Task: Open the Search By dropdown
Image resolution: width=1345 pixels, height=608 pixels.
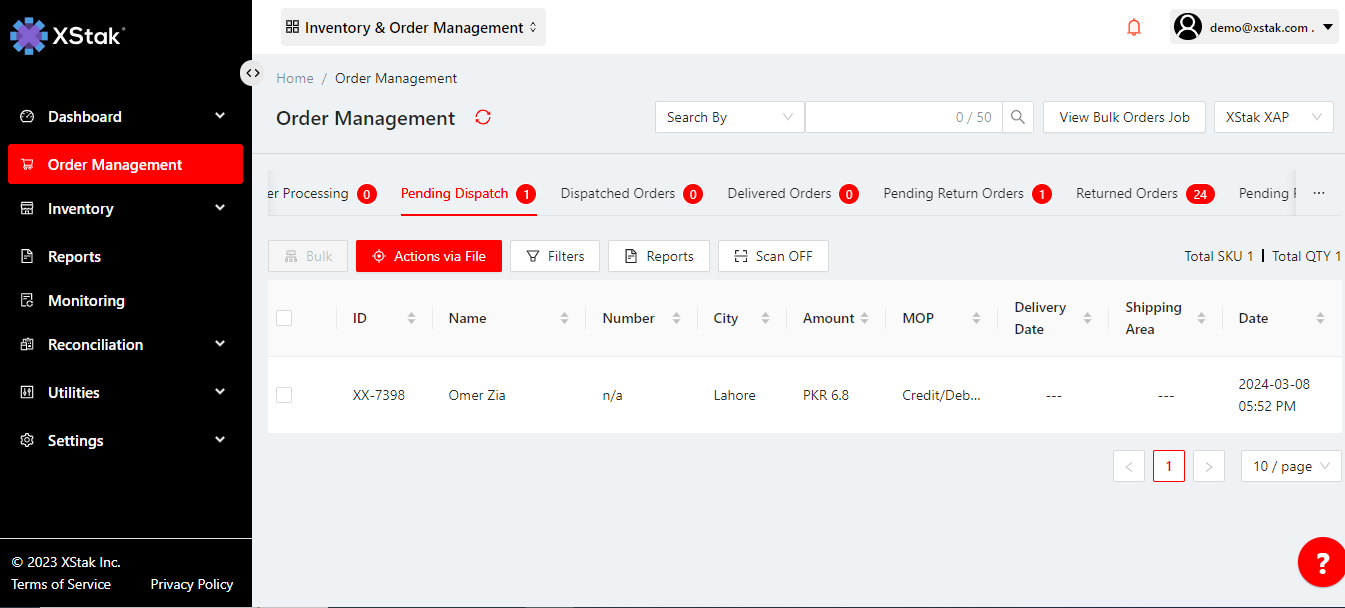Action: click(730, 117)
